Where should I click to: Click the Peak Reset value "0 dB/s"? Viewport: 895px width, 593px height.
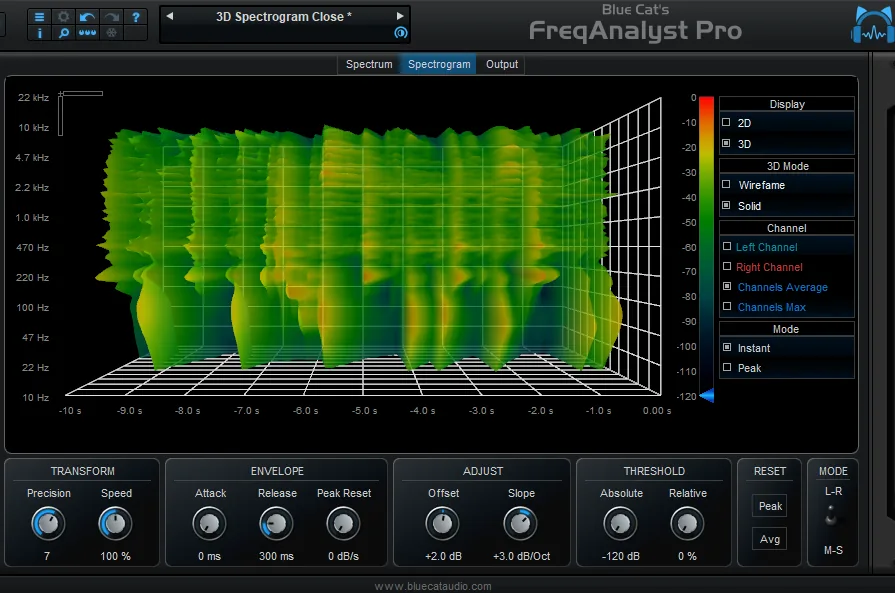(343, 556)
